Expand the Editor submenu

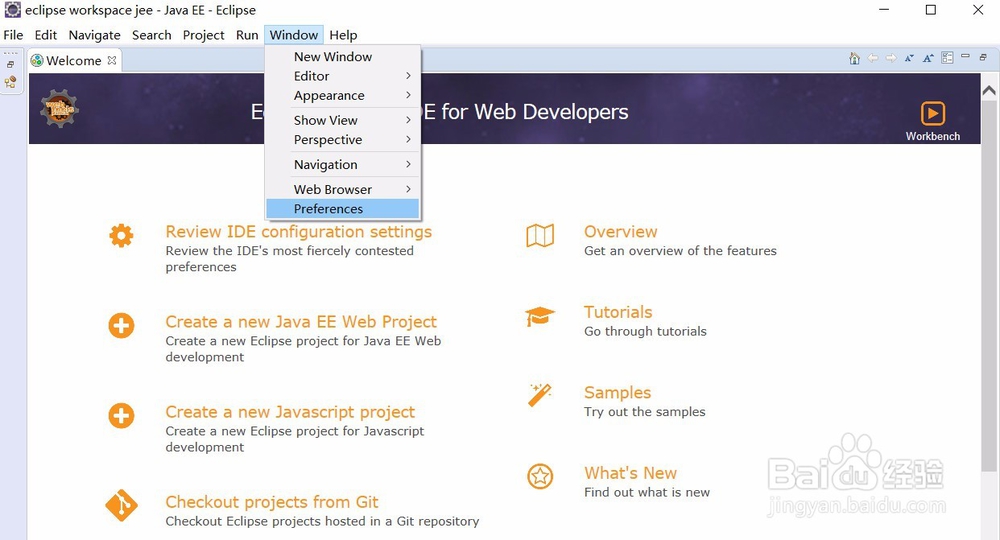(x=342, y=76)
